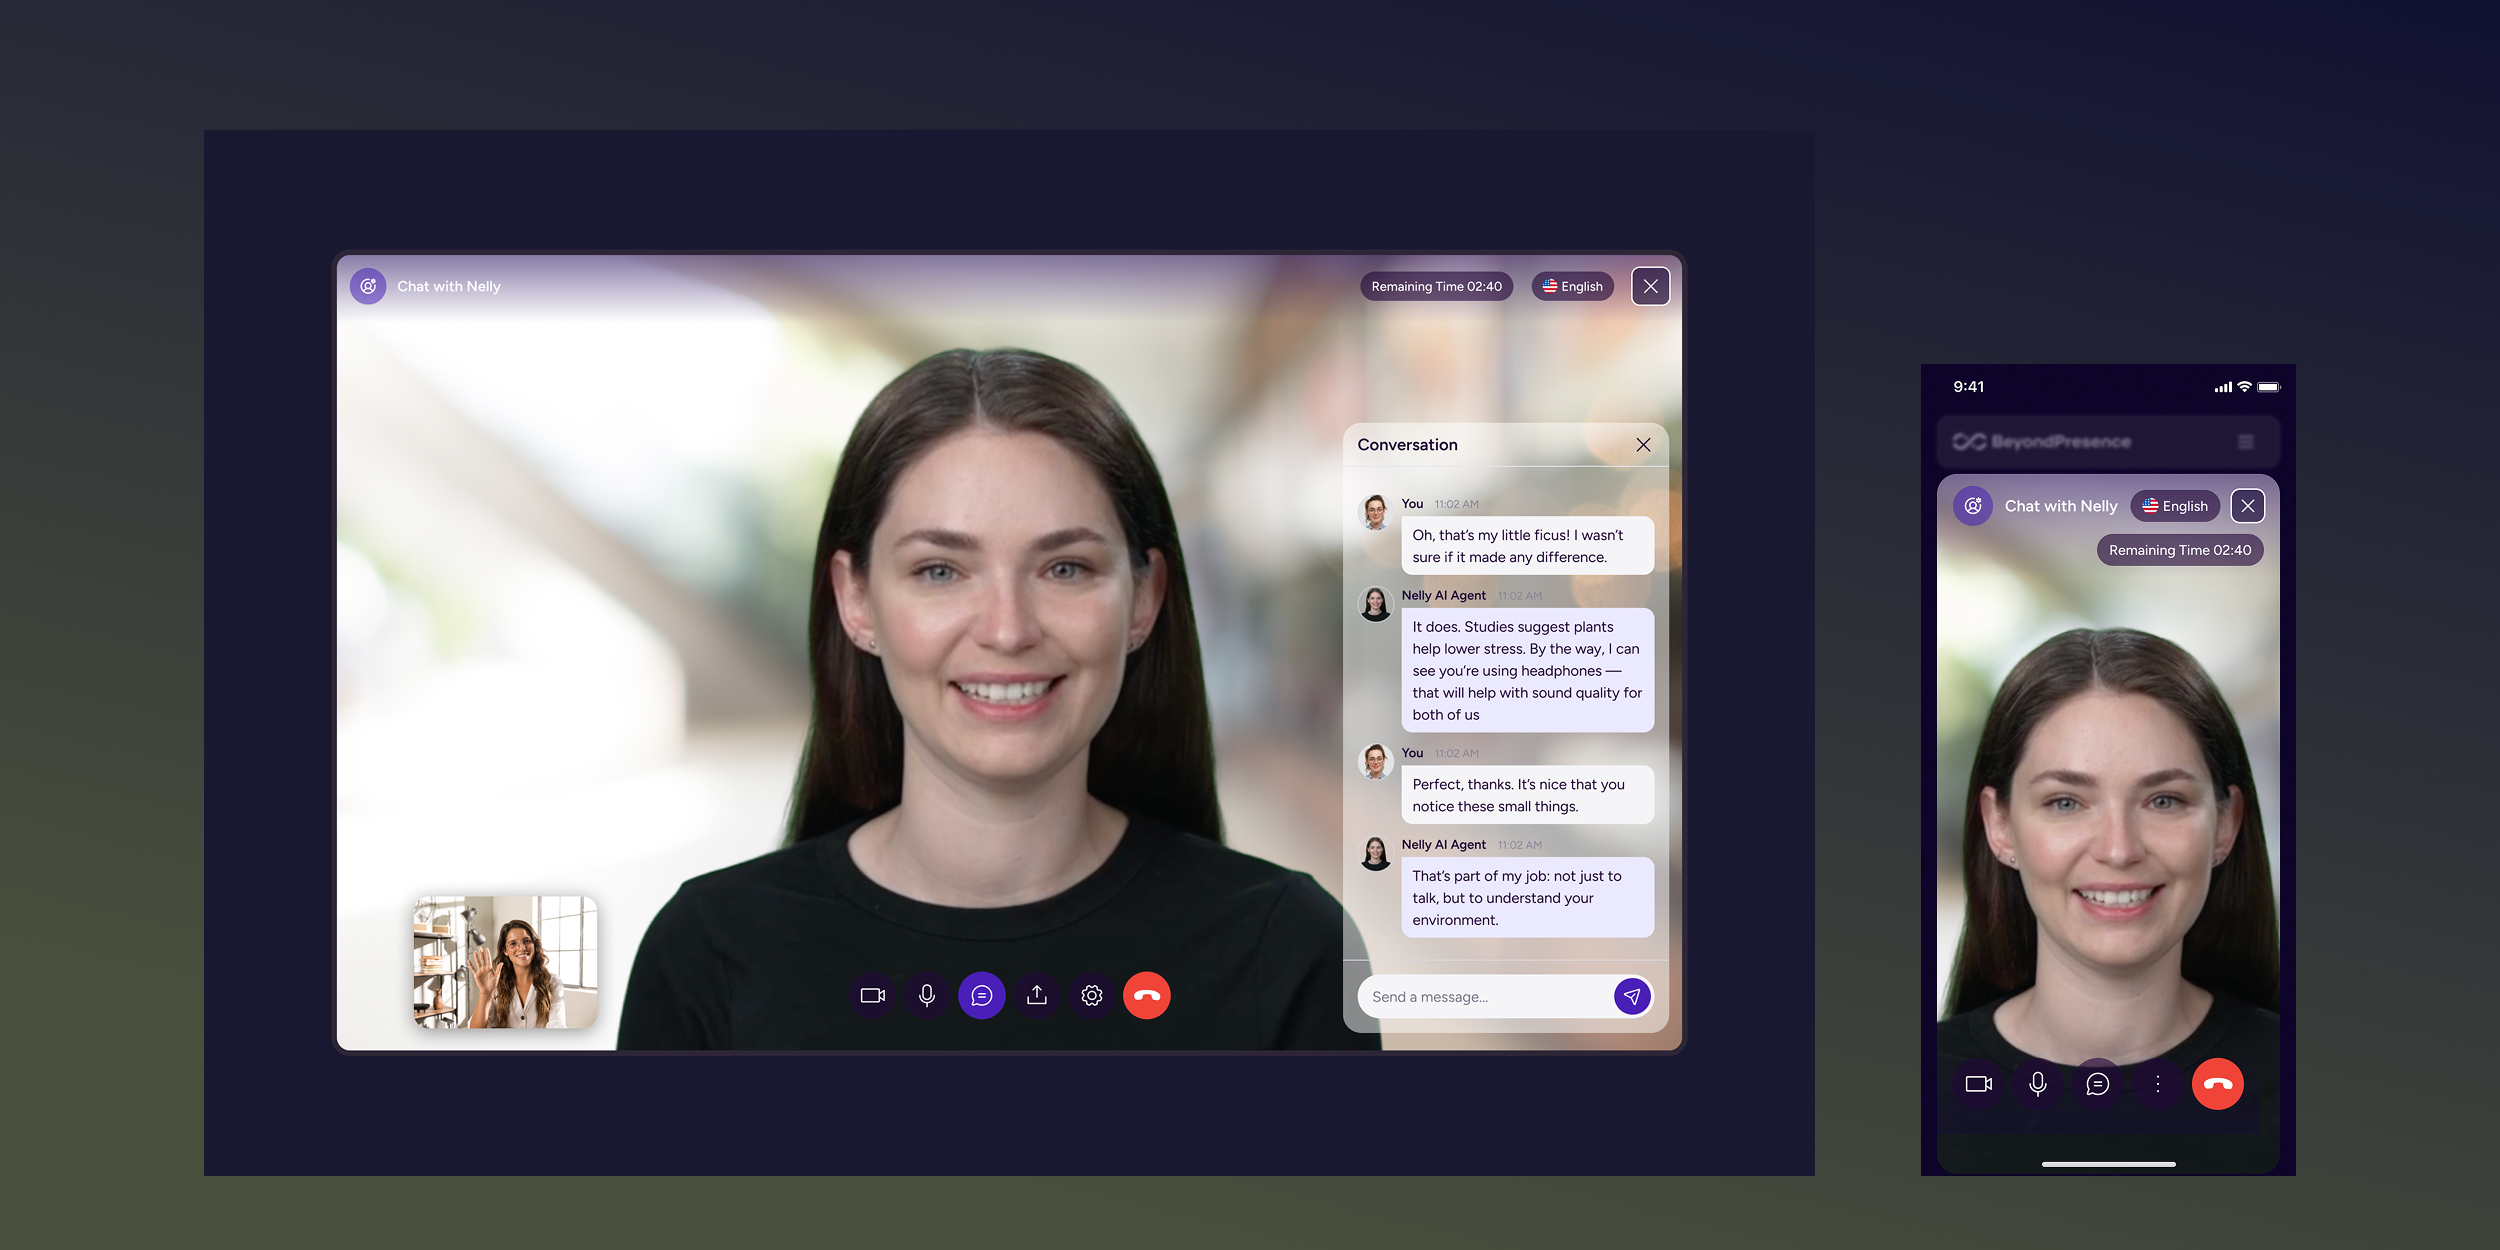This screenshot has width=2500, height=1250.
Task: Type in the Send a message field
Action: tap(1484, 997)
